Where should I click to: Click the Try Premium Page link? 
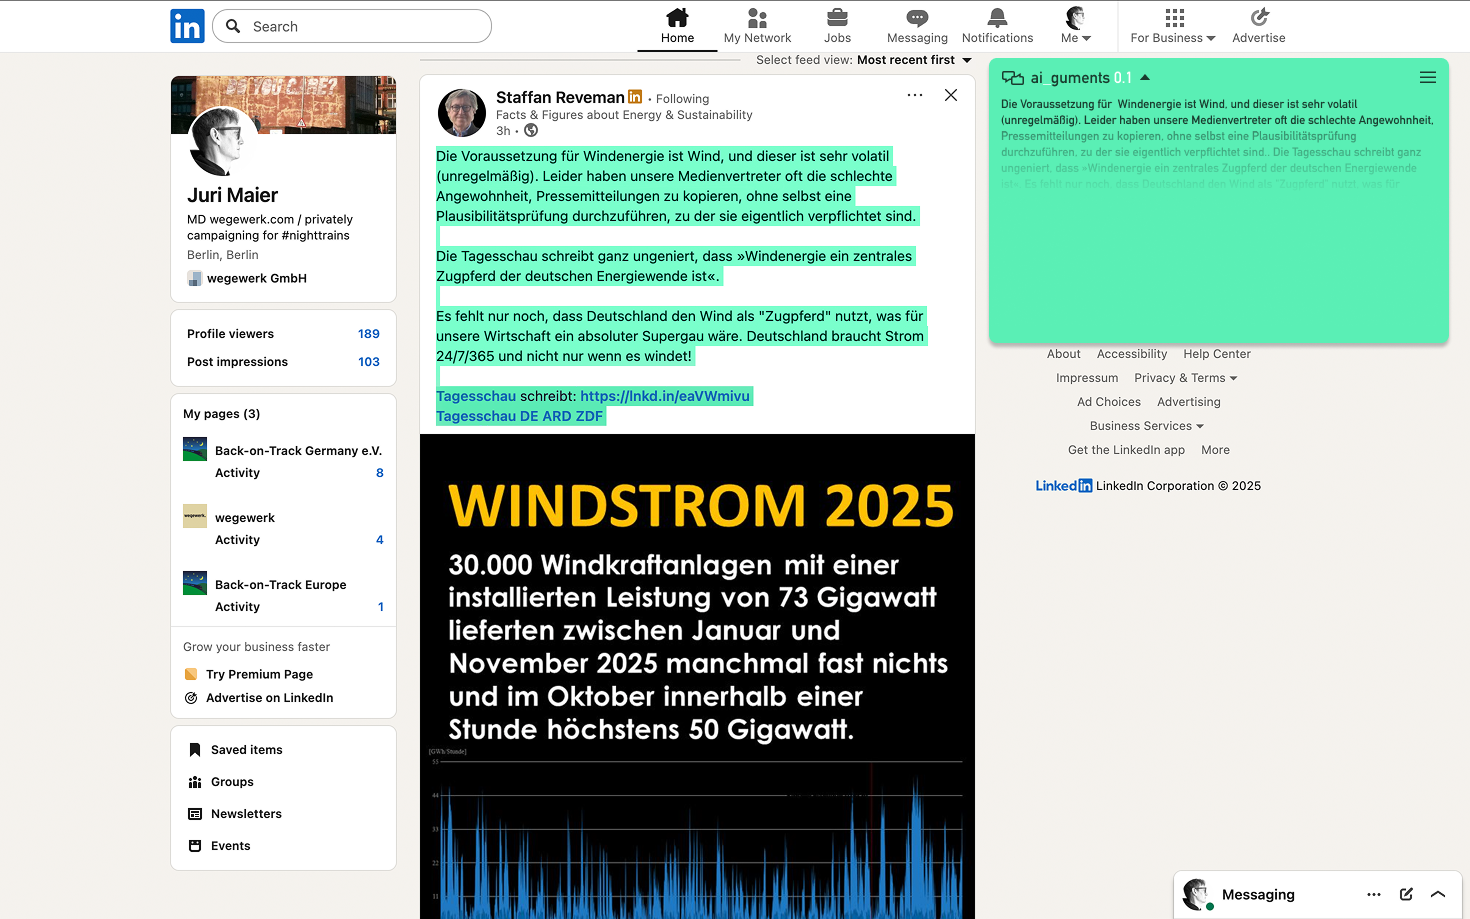259,675
